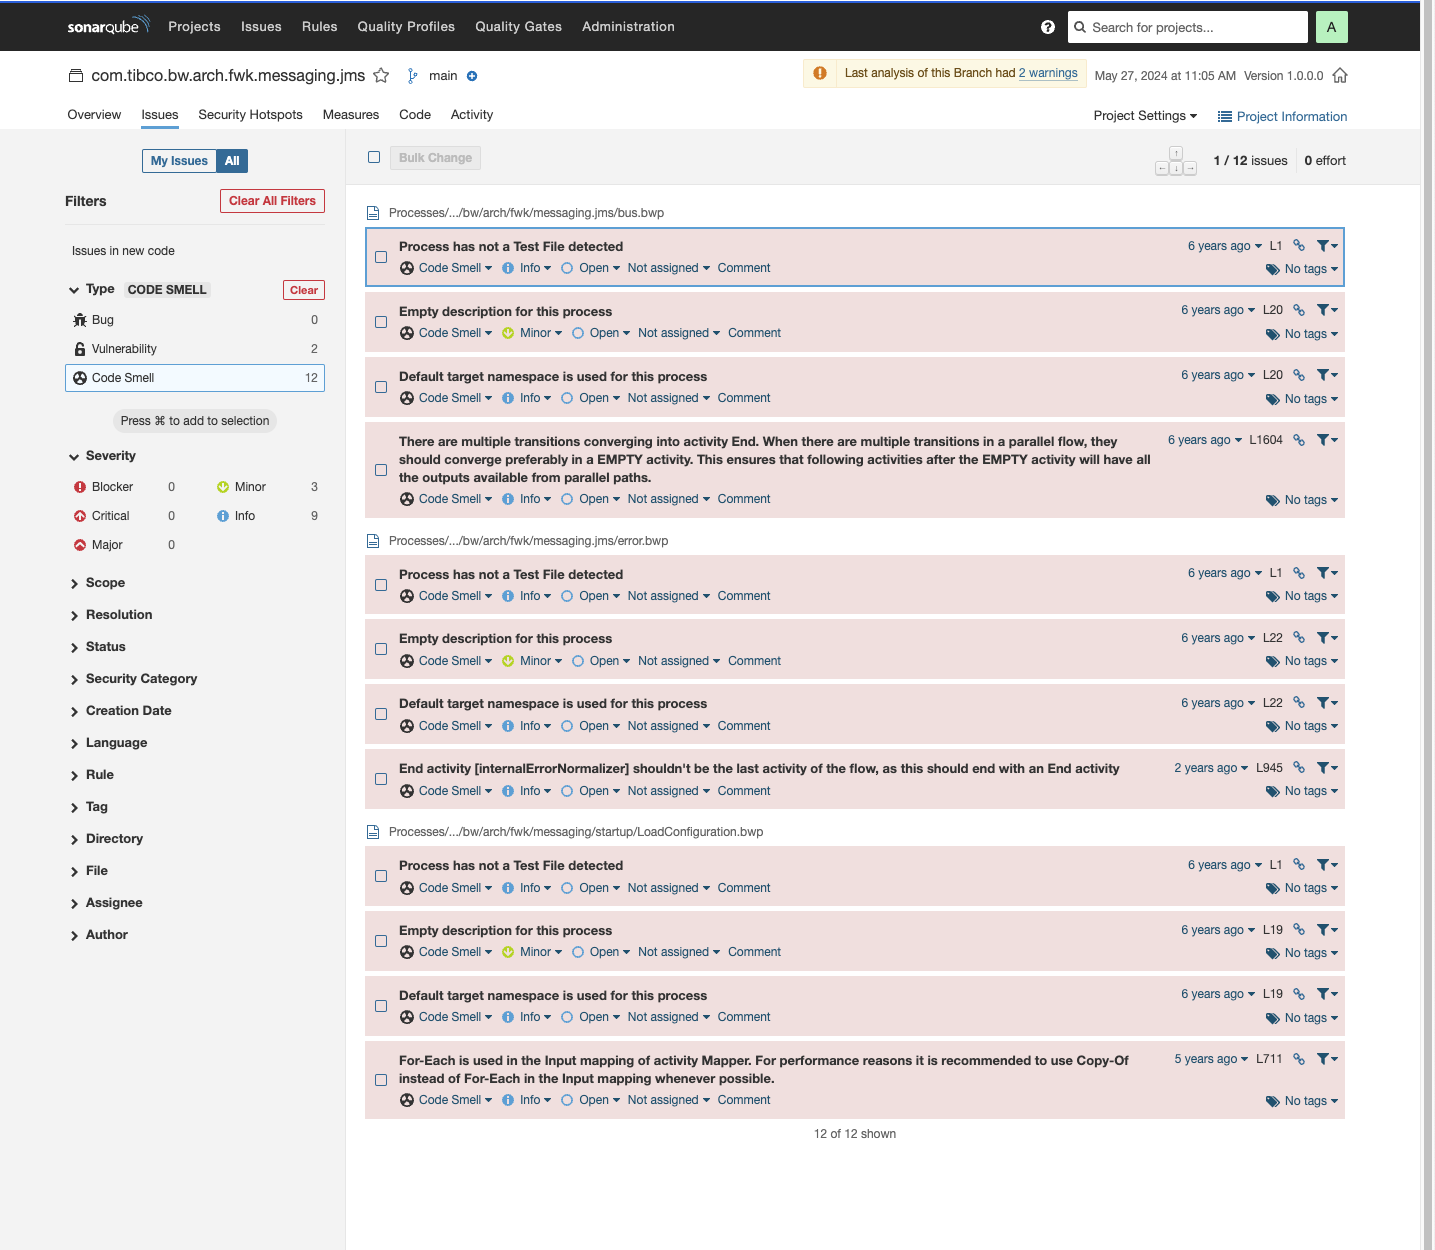Check the bus.bwp 'Empty description' issue checkbox
Screen dimensions: 1435x1250
pos(381,322)
